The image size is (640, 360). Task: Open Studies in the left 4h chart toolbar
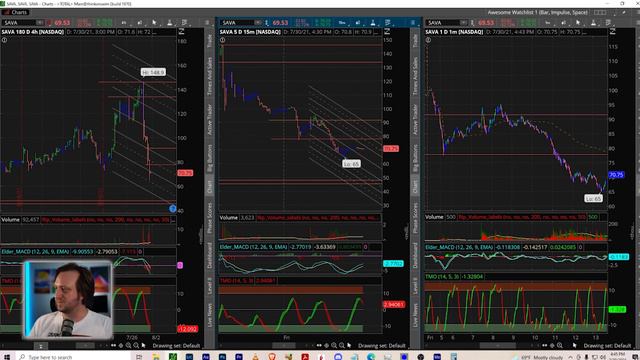[140, 22]
